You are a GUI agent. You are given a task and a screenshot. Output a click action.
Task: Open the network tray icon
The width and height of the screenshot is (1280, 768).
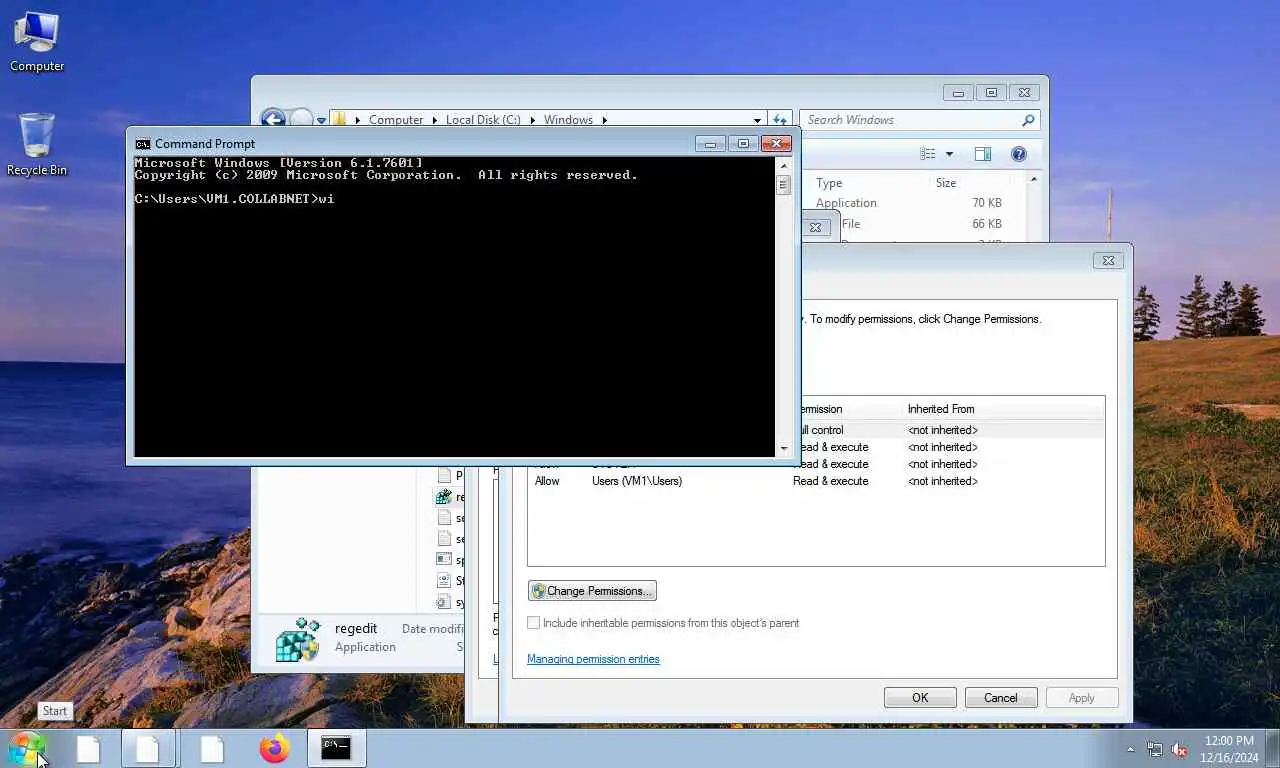1155,749
